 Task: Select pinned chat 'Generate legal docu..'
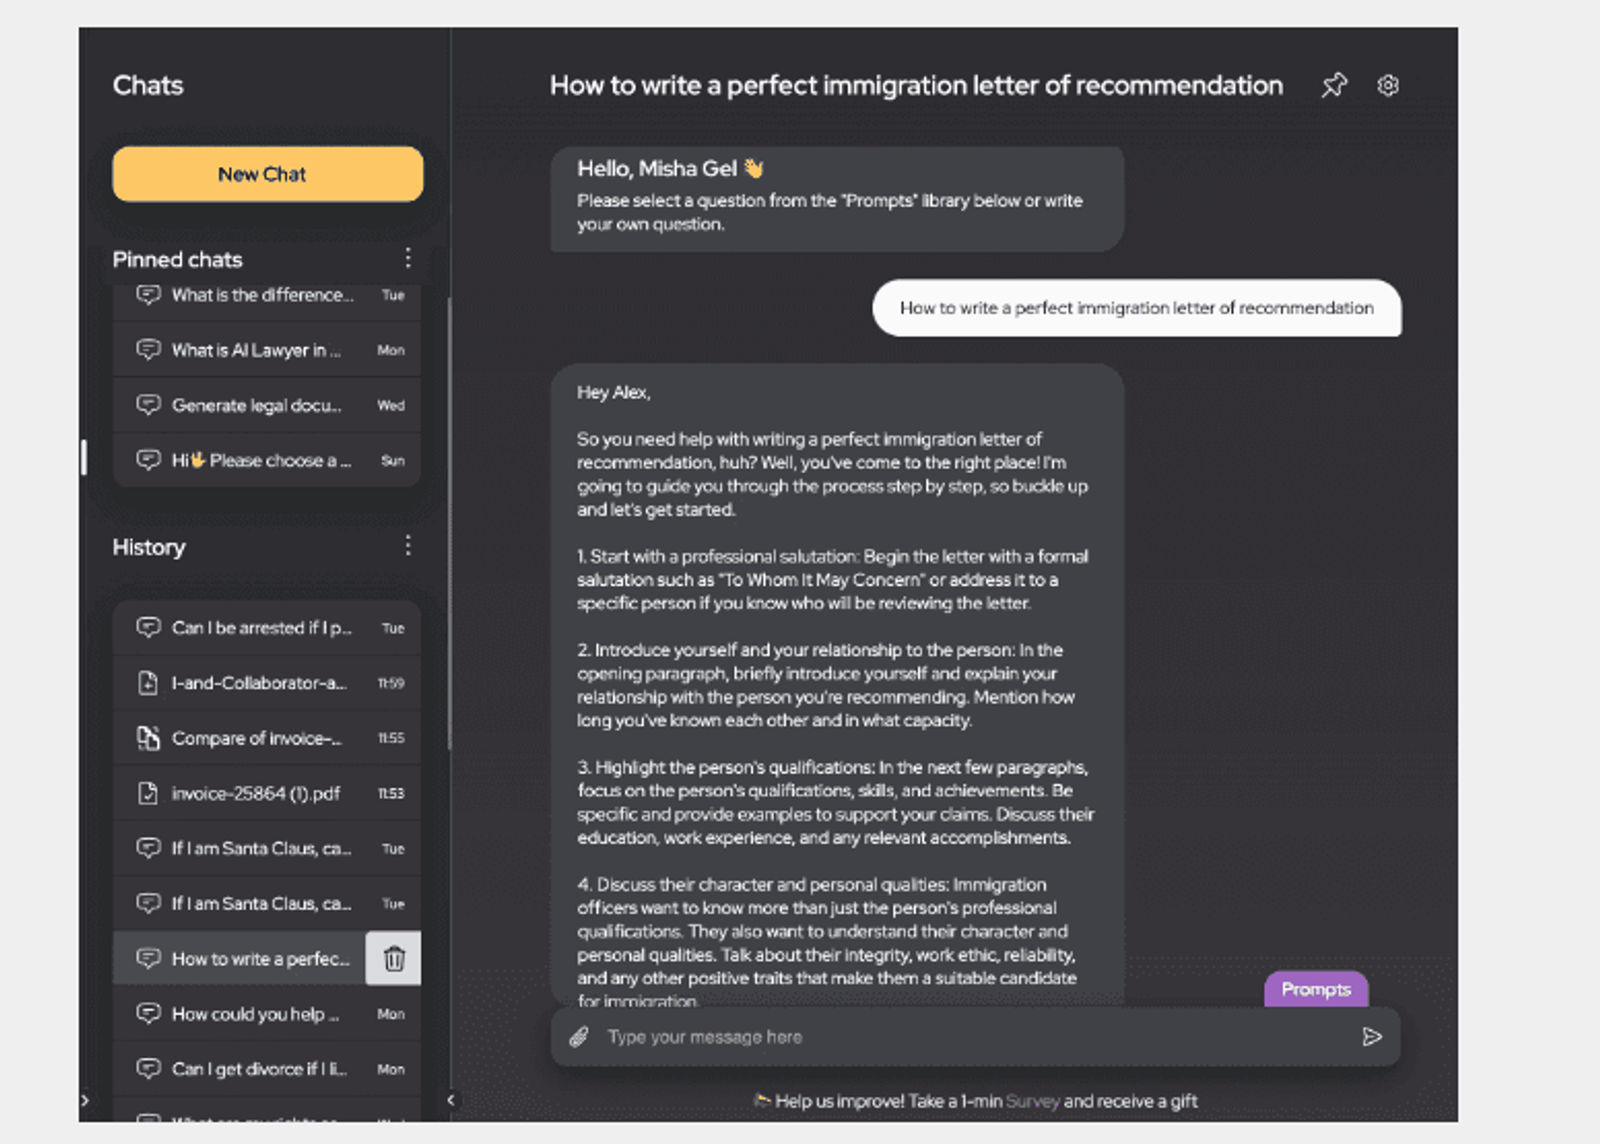(267, 406)
